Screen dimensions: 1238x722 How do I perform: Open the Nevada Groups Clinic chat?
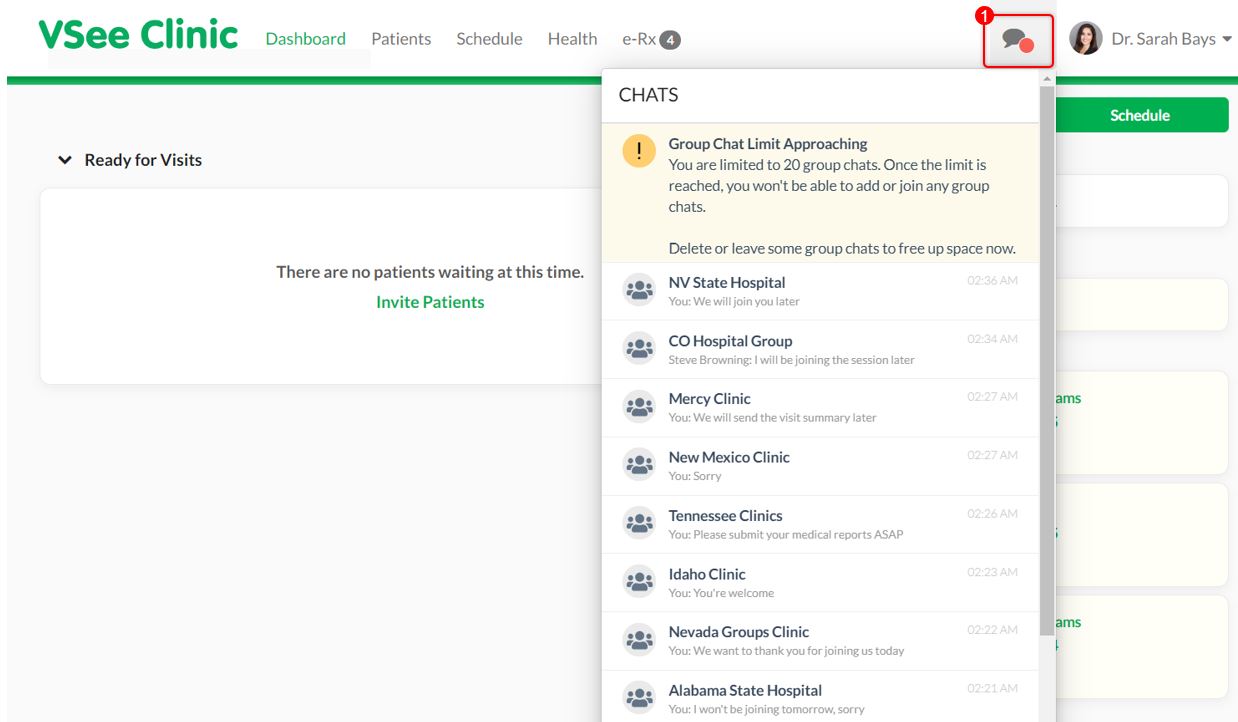[x=820, y=641]
